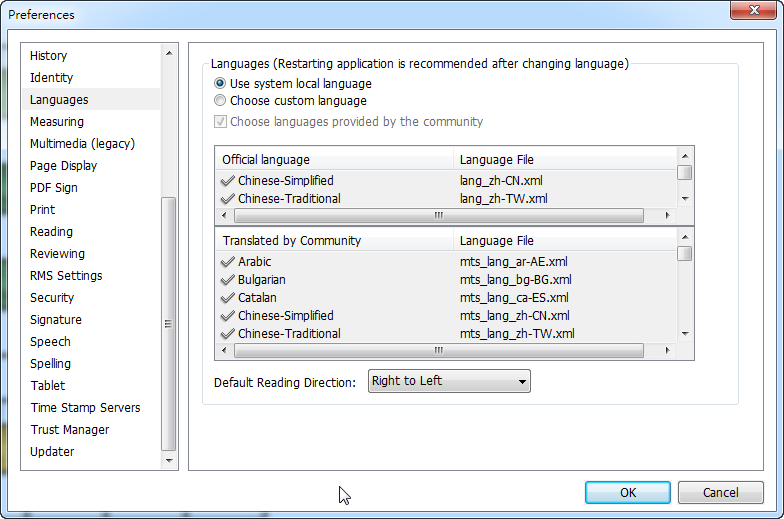The width and height of the screenshot is (784, 519).
Task: Click the checkmark next to official Chinese-Traditional
Action: pyautogui.click(x=228, y=199)
